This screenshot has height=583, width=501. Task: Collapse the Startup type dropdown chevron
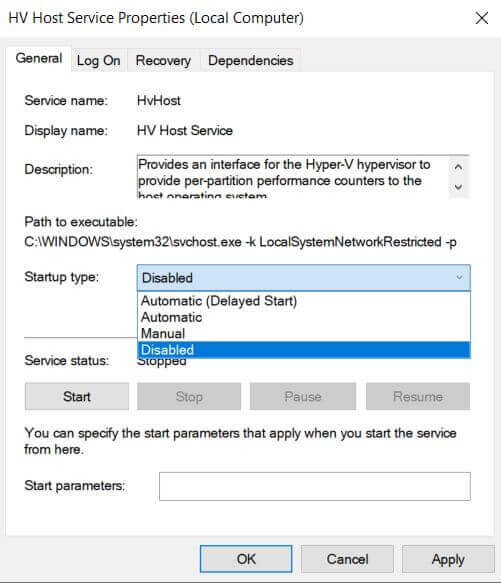pyautogui.click(x=459, y=277)
